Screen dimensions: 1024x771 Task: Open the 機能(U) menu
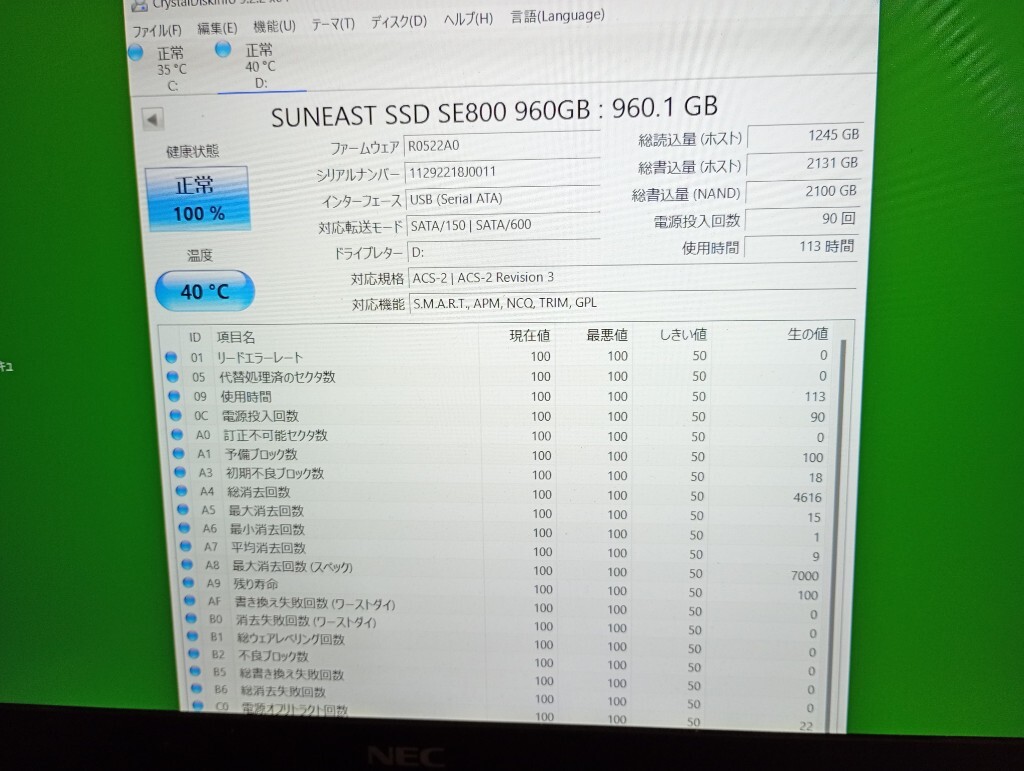[274, 26]
